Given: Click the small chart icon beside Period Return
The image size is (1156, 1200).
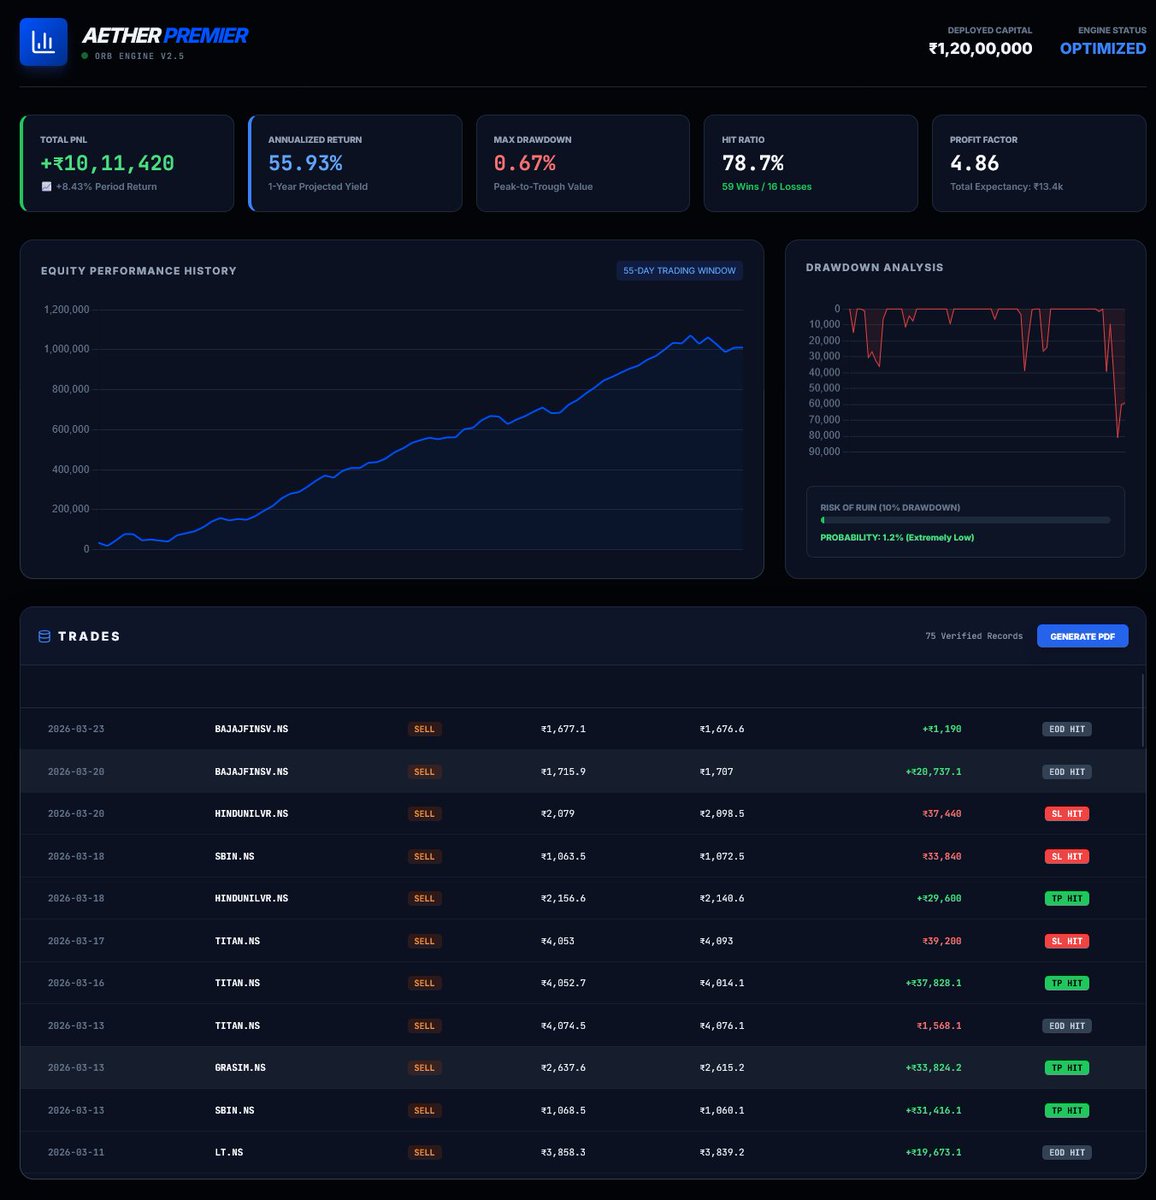Looking at the screenshot, I should (x=46, y=187).
